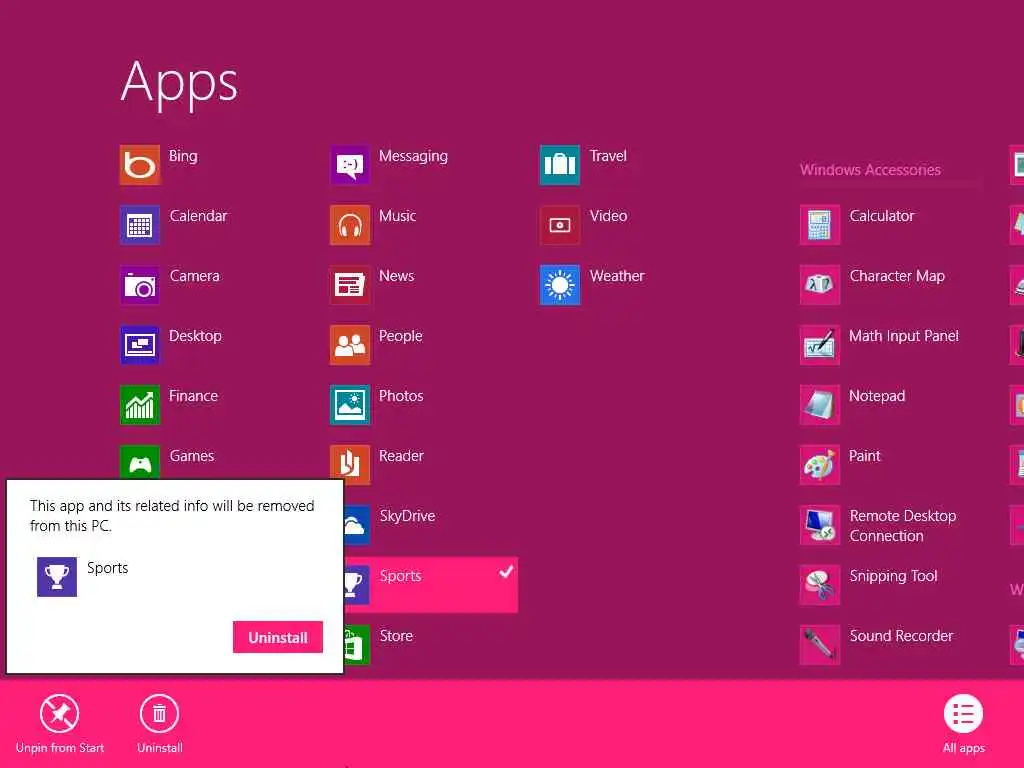1024x768 pixels.
Task: Click the Character Map text label
Action: pos(897,276)
